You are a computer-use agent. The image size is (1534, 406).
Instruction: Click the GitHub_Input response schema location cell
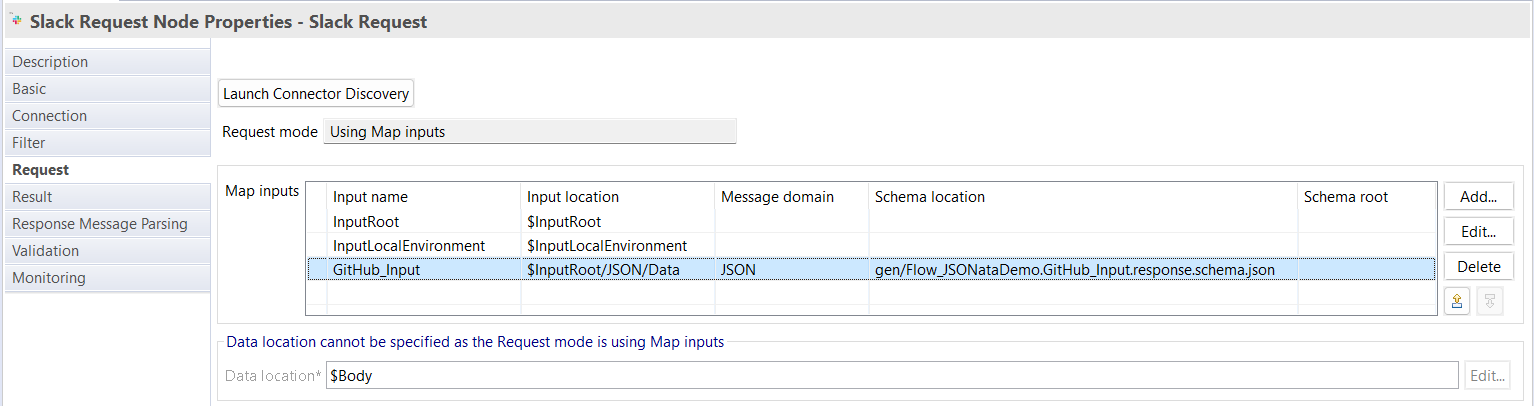[x=1075, y=269]
